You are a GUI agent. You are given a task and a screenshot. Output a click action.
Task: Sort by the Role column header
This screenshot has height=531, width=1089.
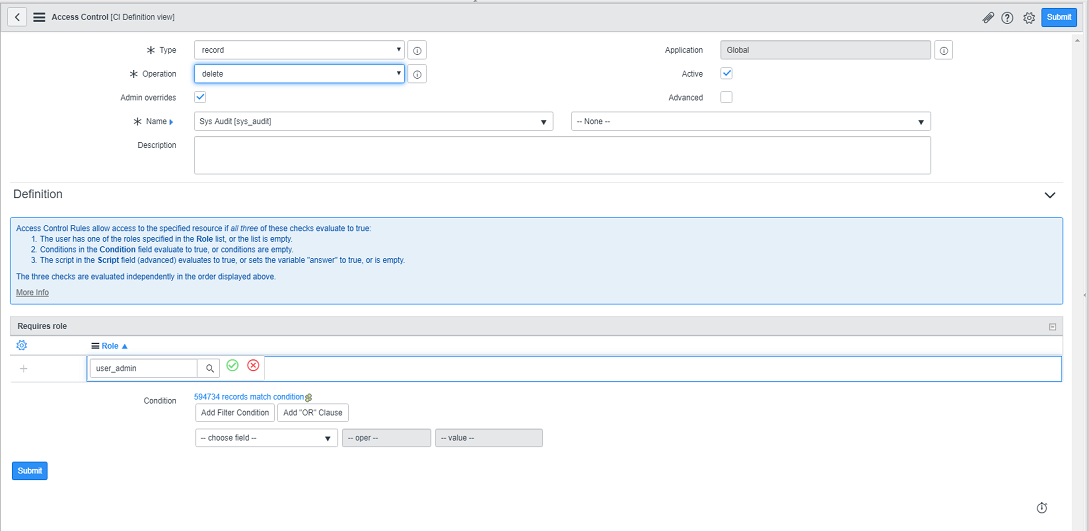[x=111, y=346]
